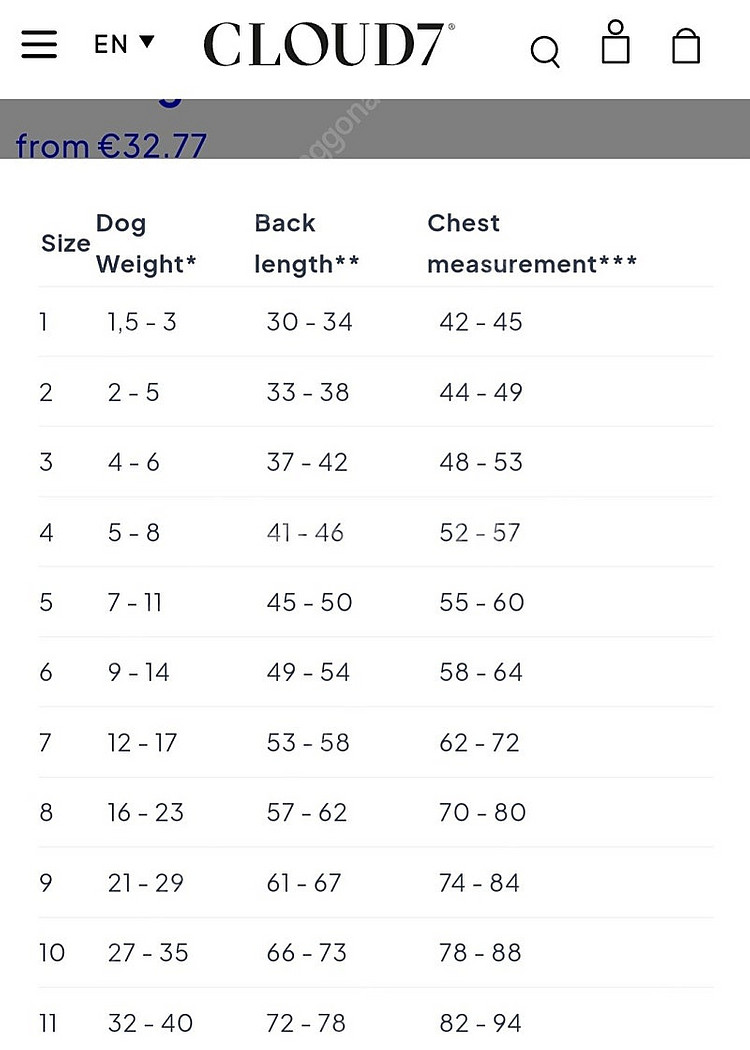The width and height of the screenshot is (750, 1050).
Task: Click back length 33 - 38 in row 2
Action: [307, 392]
